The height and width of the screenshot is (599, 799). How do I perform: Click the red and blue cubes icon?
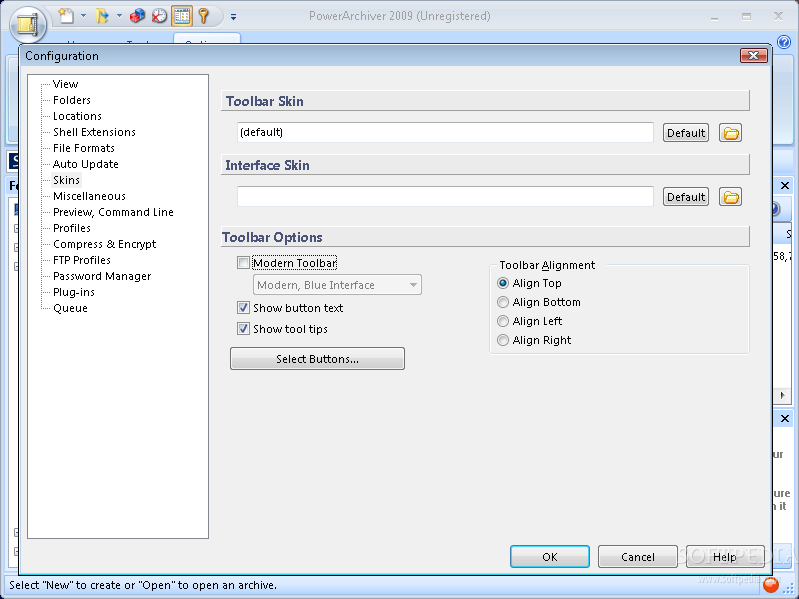[x=137, y=16]
